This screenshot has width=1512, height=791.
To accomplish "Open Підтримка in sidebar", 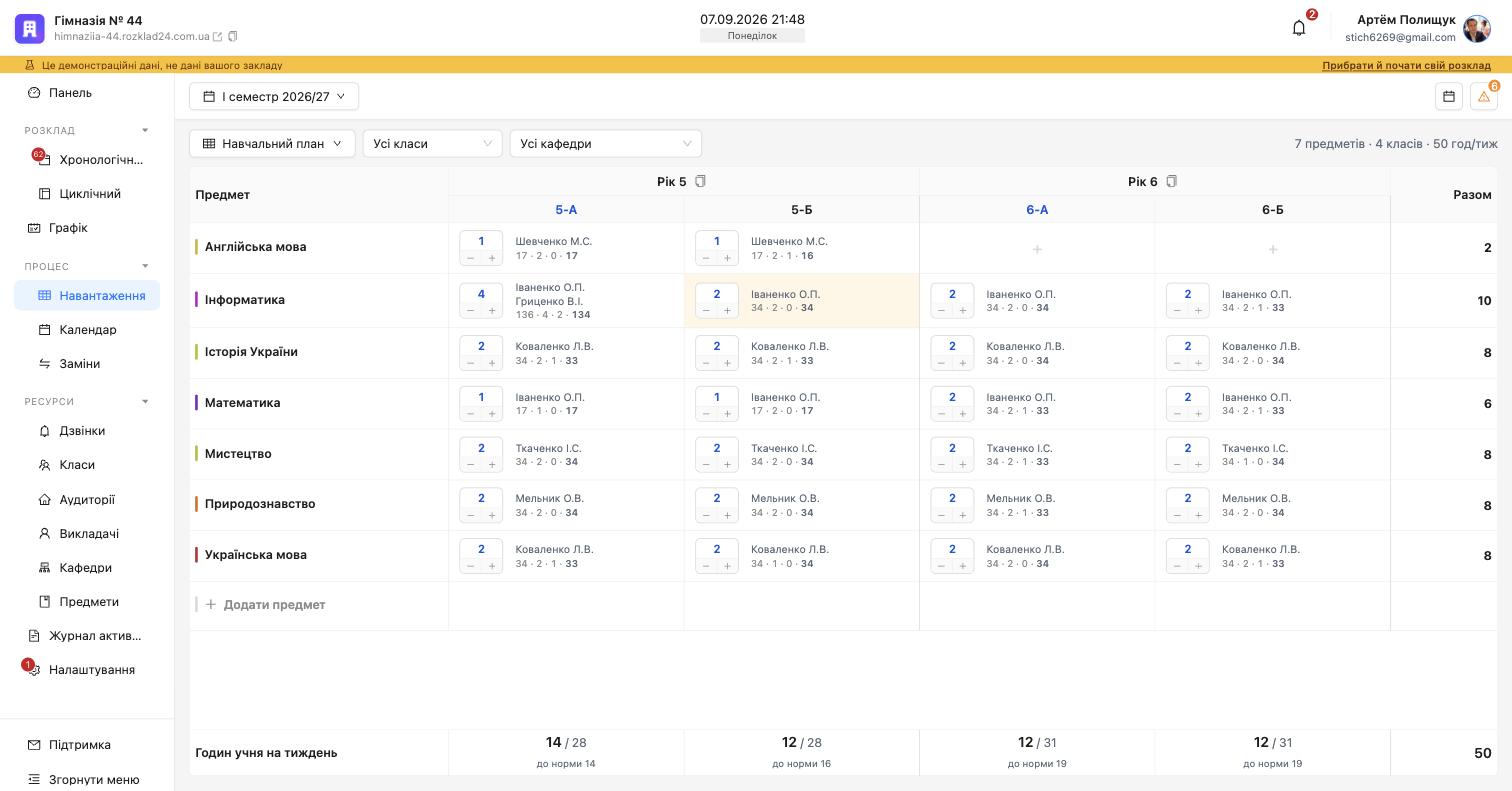I will (x=87, y=745).
